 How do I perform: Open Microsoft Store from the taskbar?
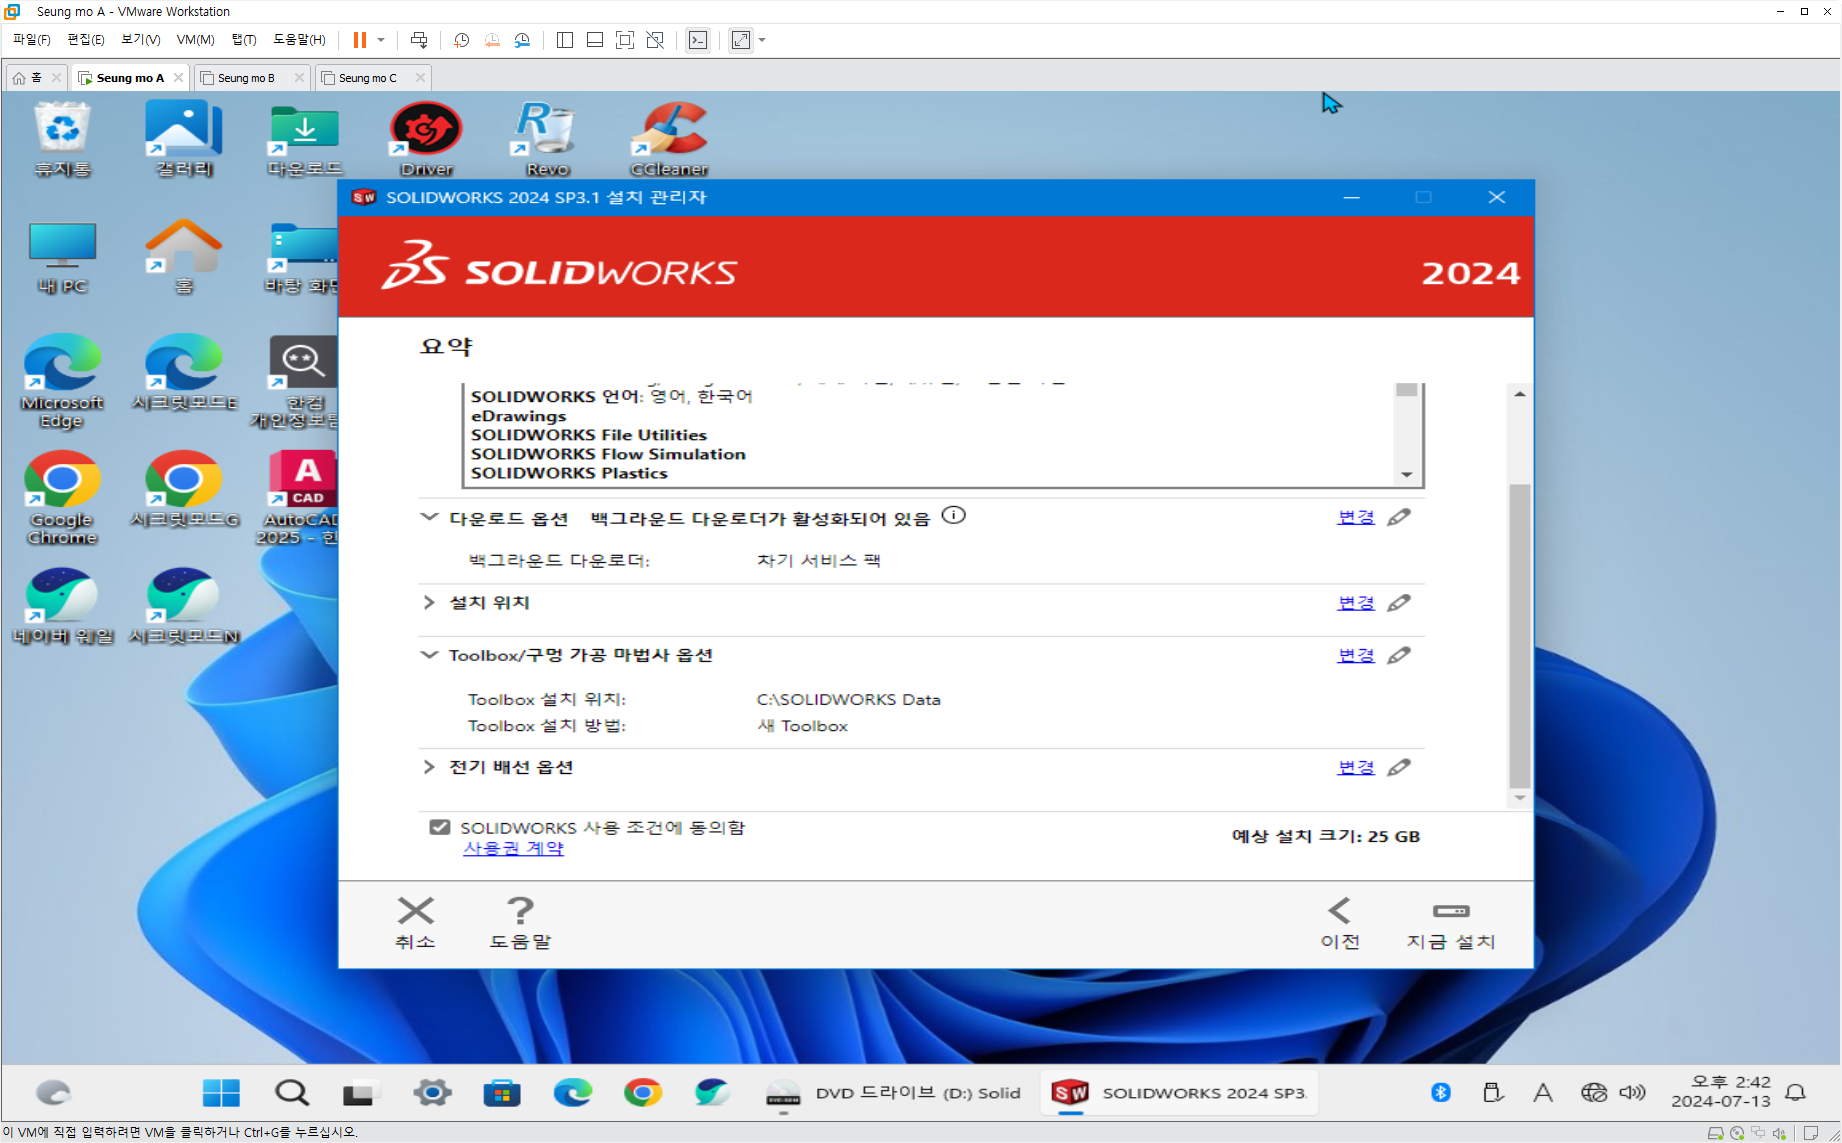click(502, 1093)
